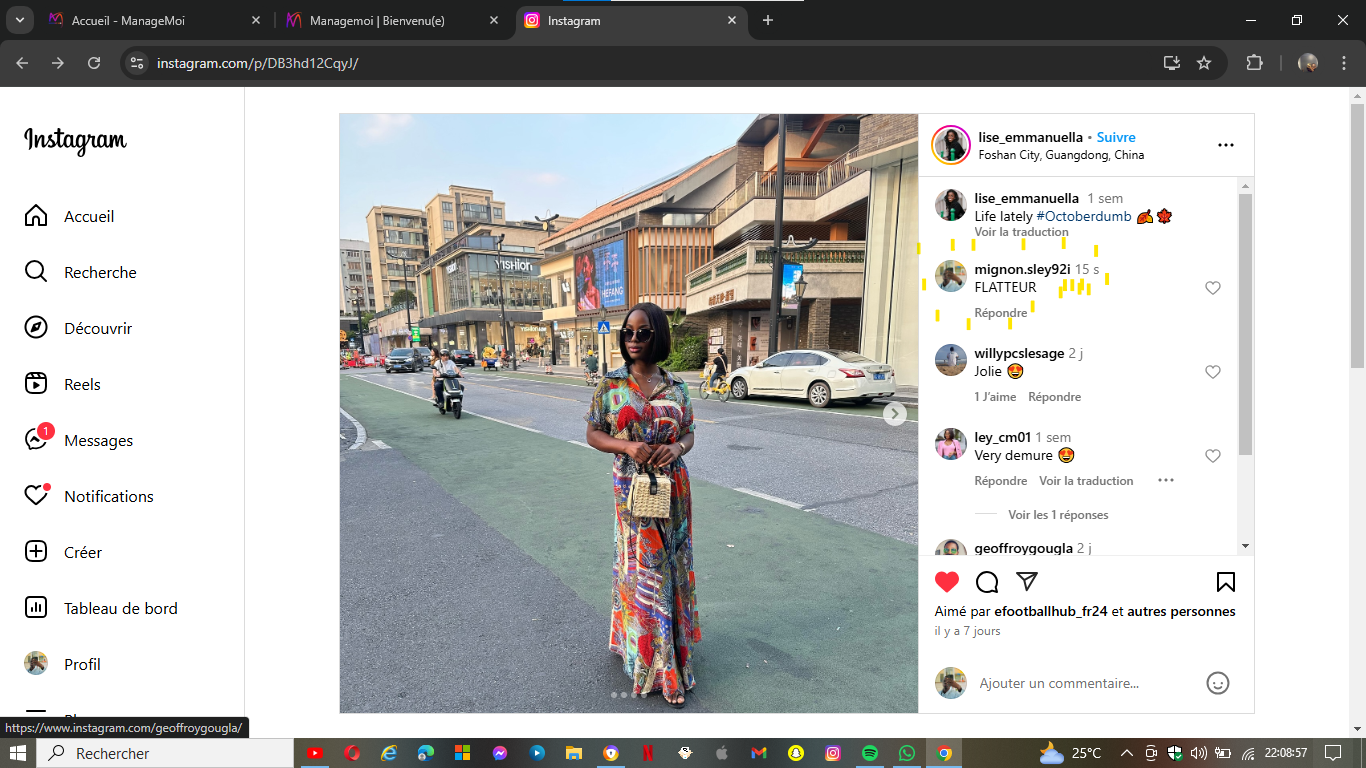Click Suivre to follow lise_emmanuella
This screenshot has height=768, width=1366.
coord(1116,137)
